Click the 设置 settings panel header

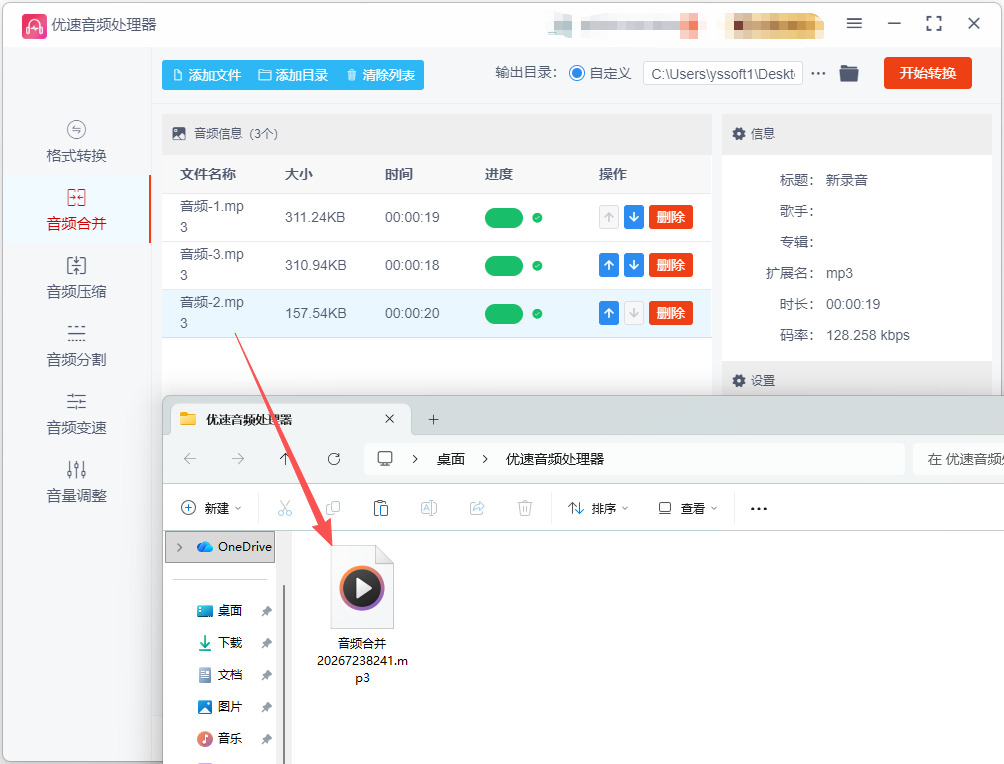856,380
